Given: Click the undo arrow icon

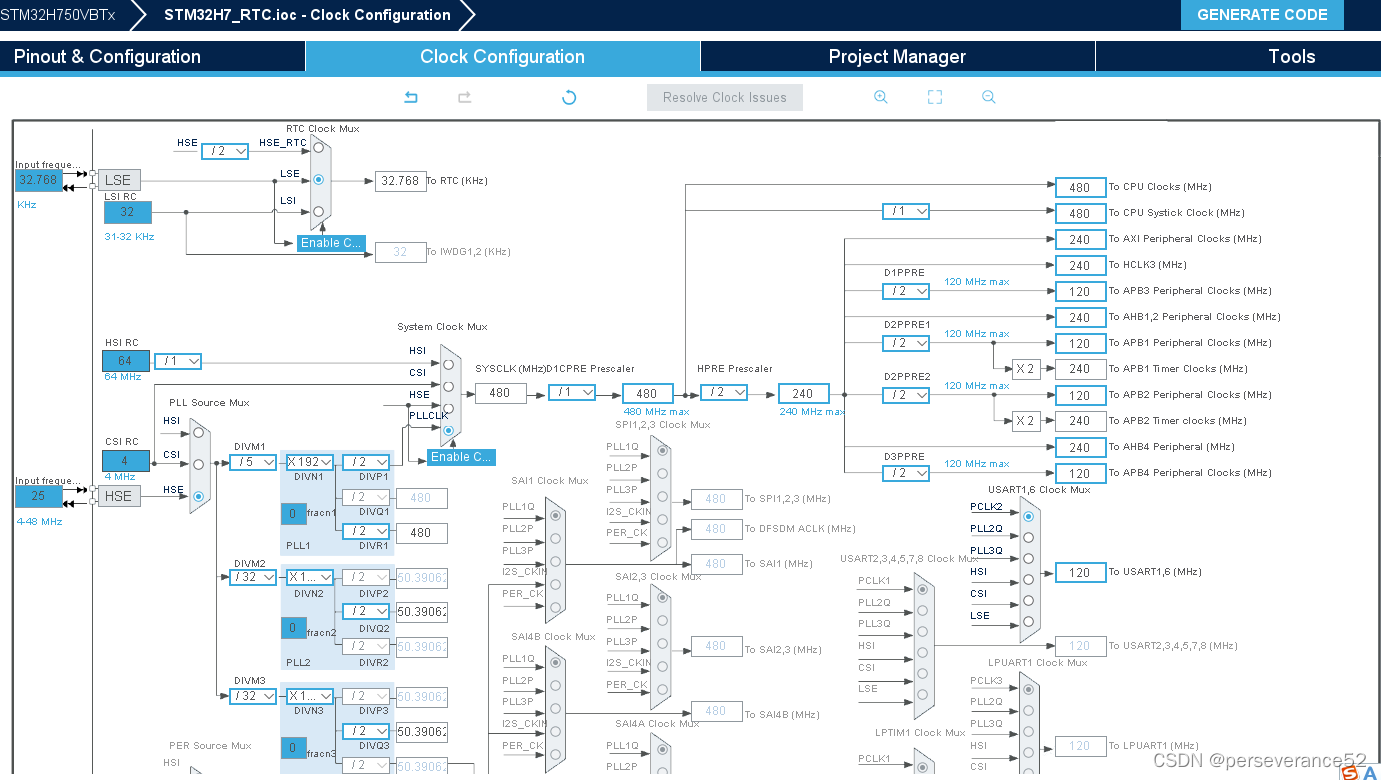Looking at the screenshot, I should [411, 97].
